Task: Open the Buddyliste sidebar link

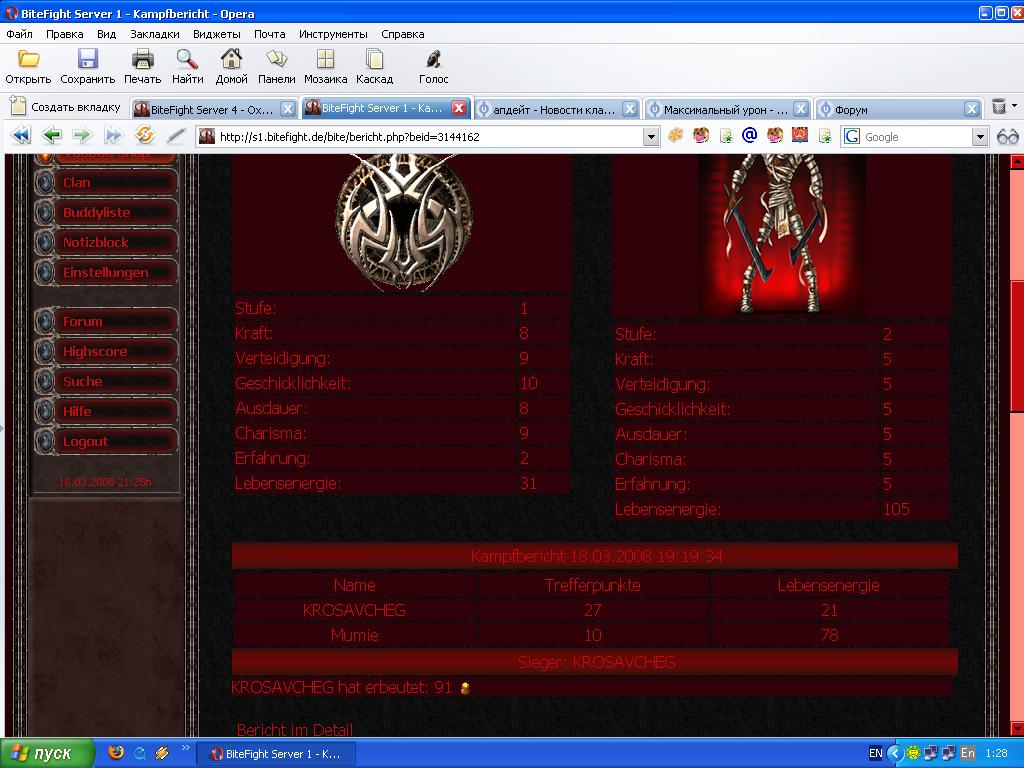Action: tap(96, 213)
